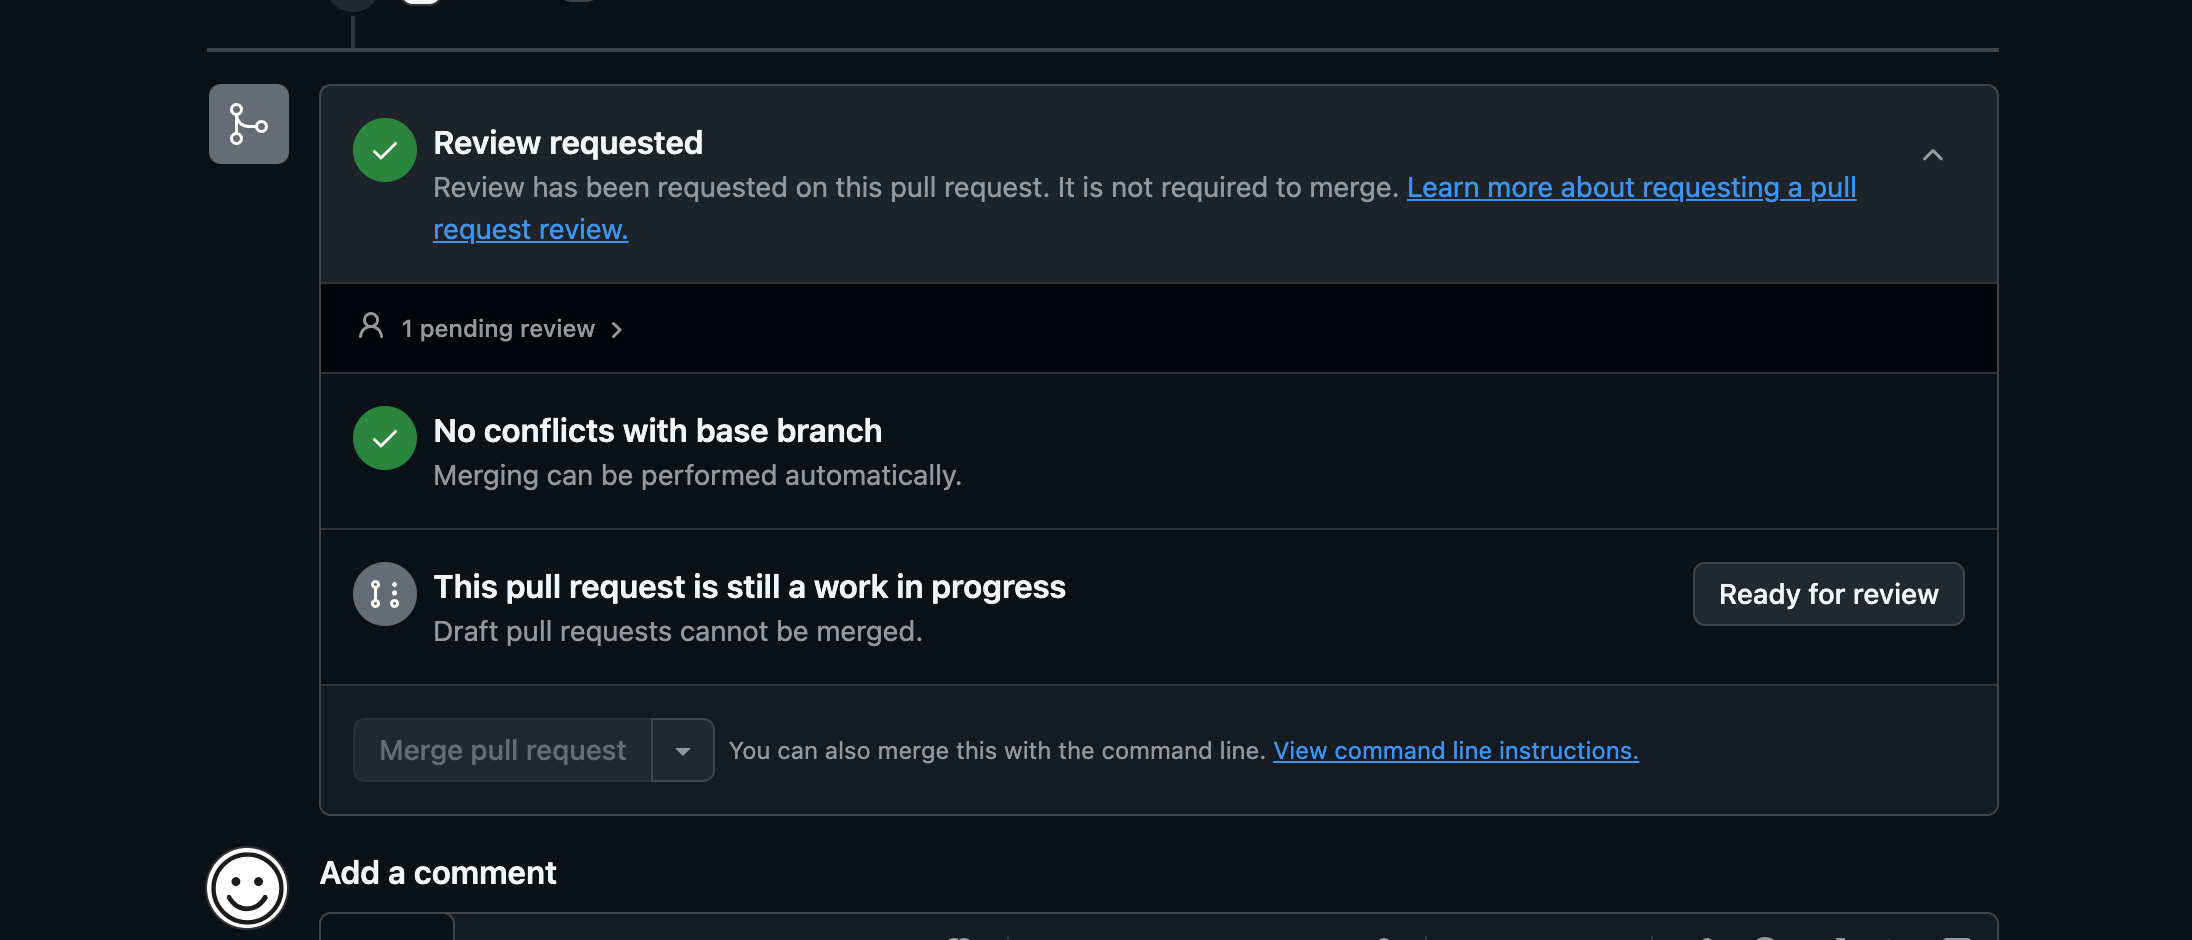Click the gray draft pull request icon
This screenshot has height=940, width=2192.
[x=385, y=594]
